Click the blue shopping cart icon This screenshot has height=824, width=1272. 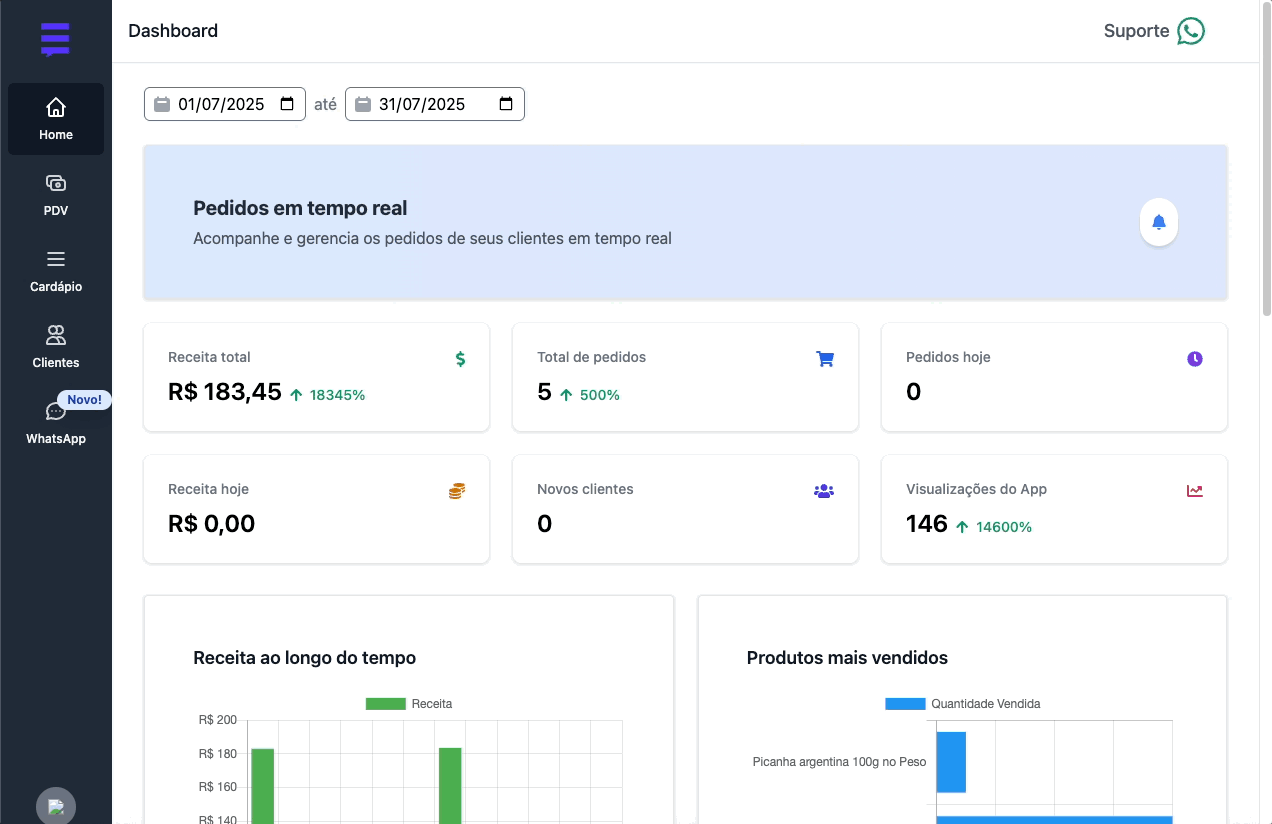[825, 359]
